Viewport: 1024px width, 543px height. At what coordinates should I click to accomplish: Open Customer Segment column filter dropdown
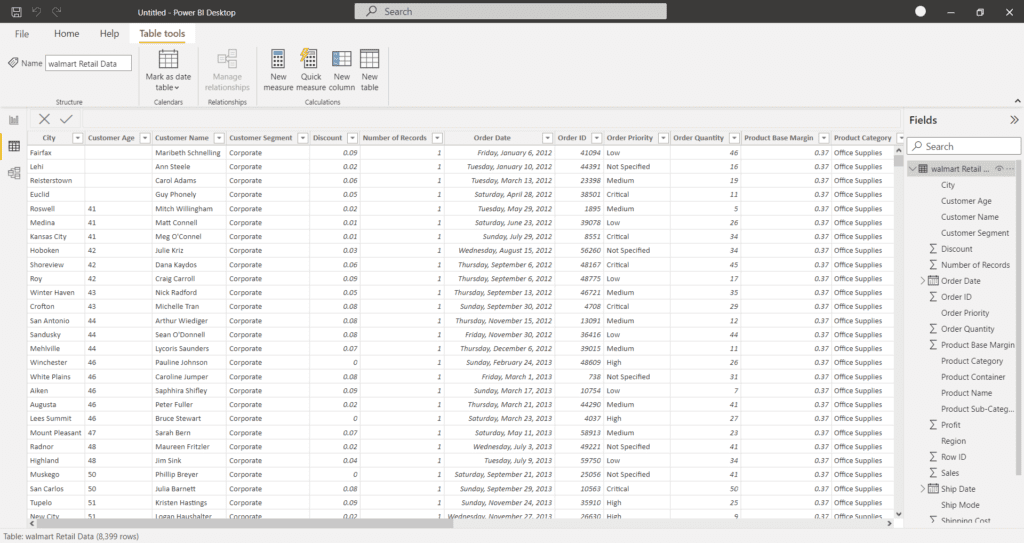(x=302, y=138)
